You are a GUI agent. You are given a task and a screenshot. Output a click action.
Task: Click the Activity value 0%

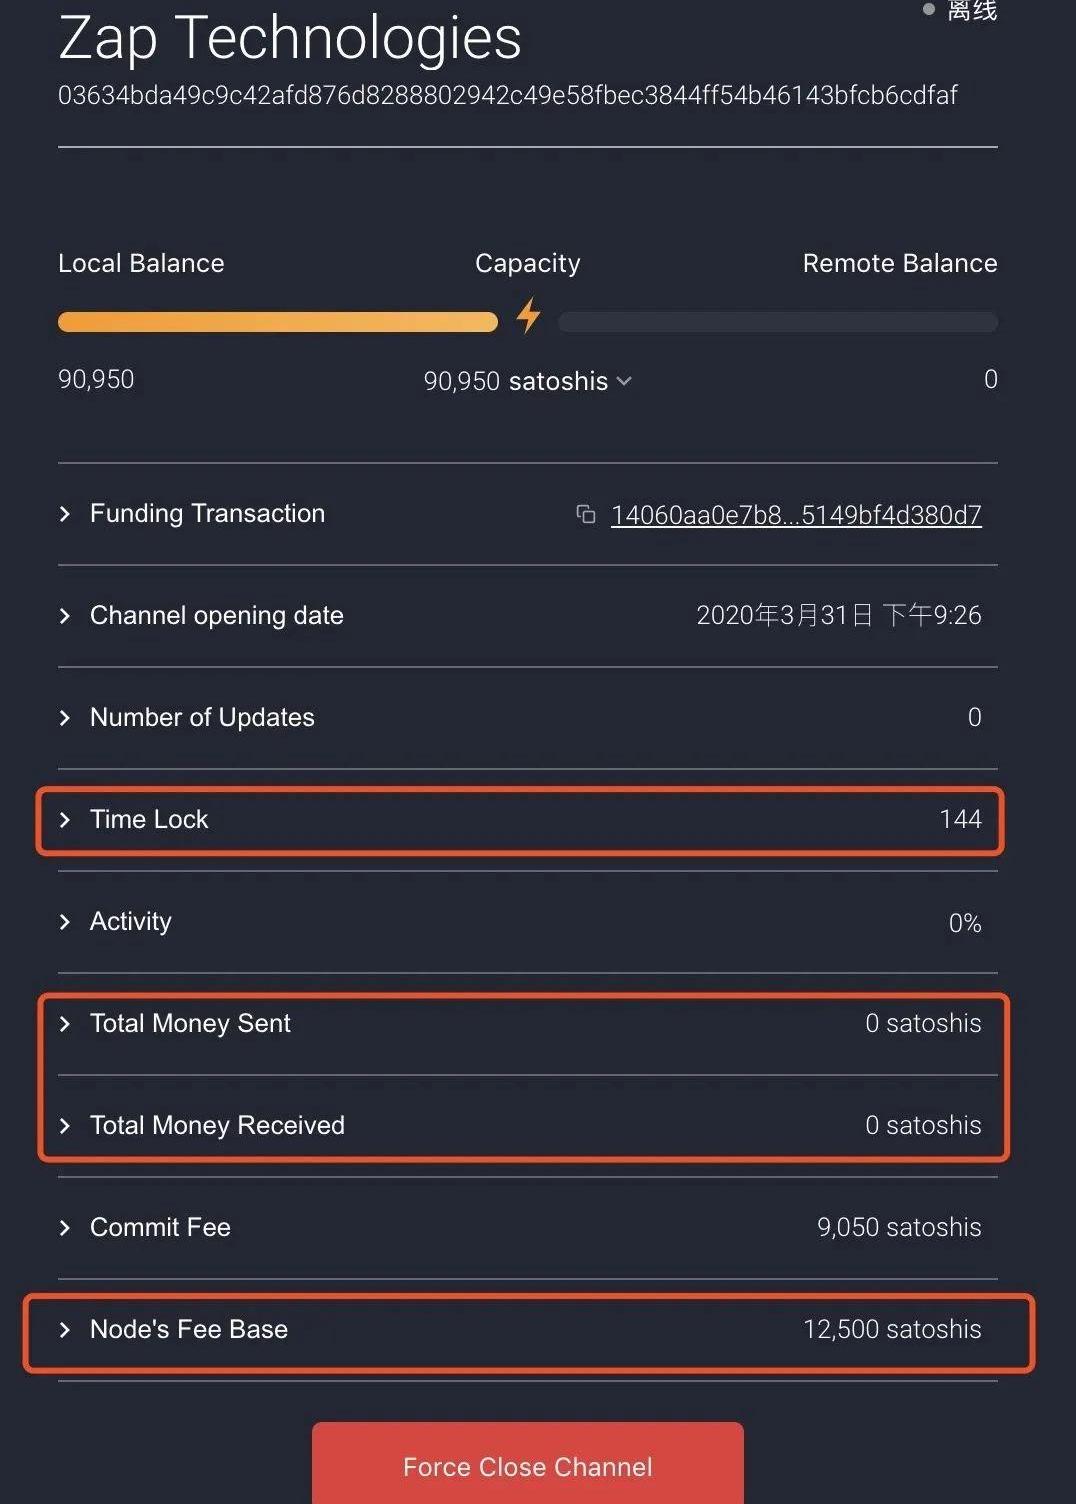pyautogui.click(x=965, y=922)
